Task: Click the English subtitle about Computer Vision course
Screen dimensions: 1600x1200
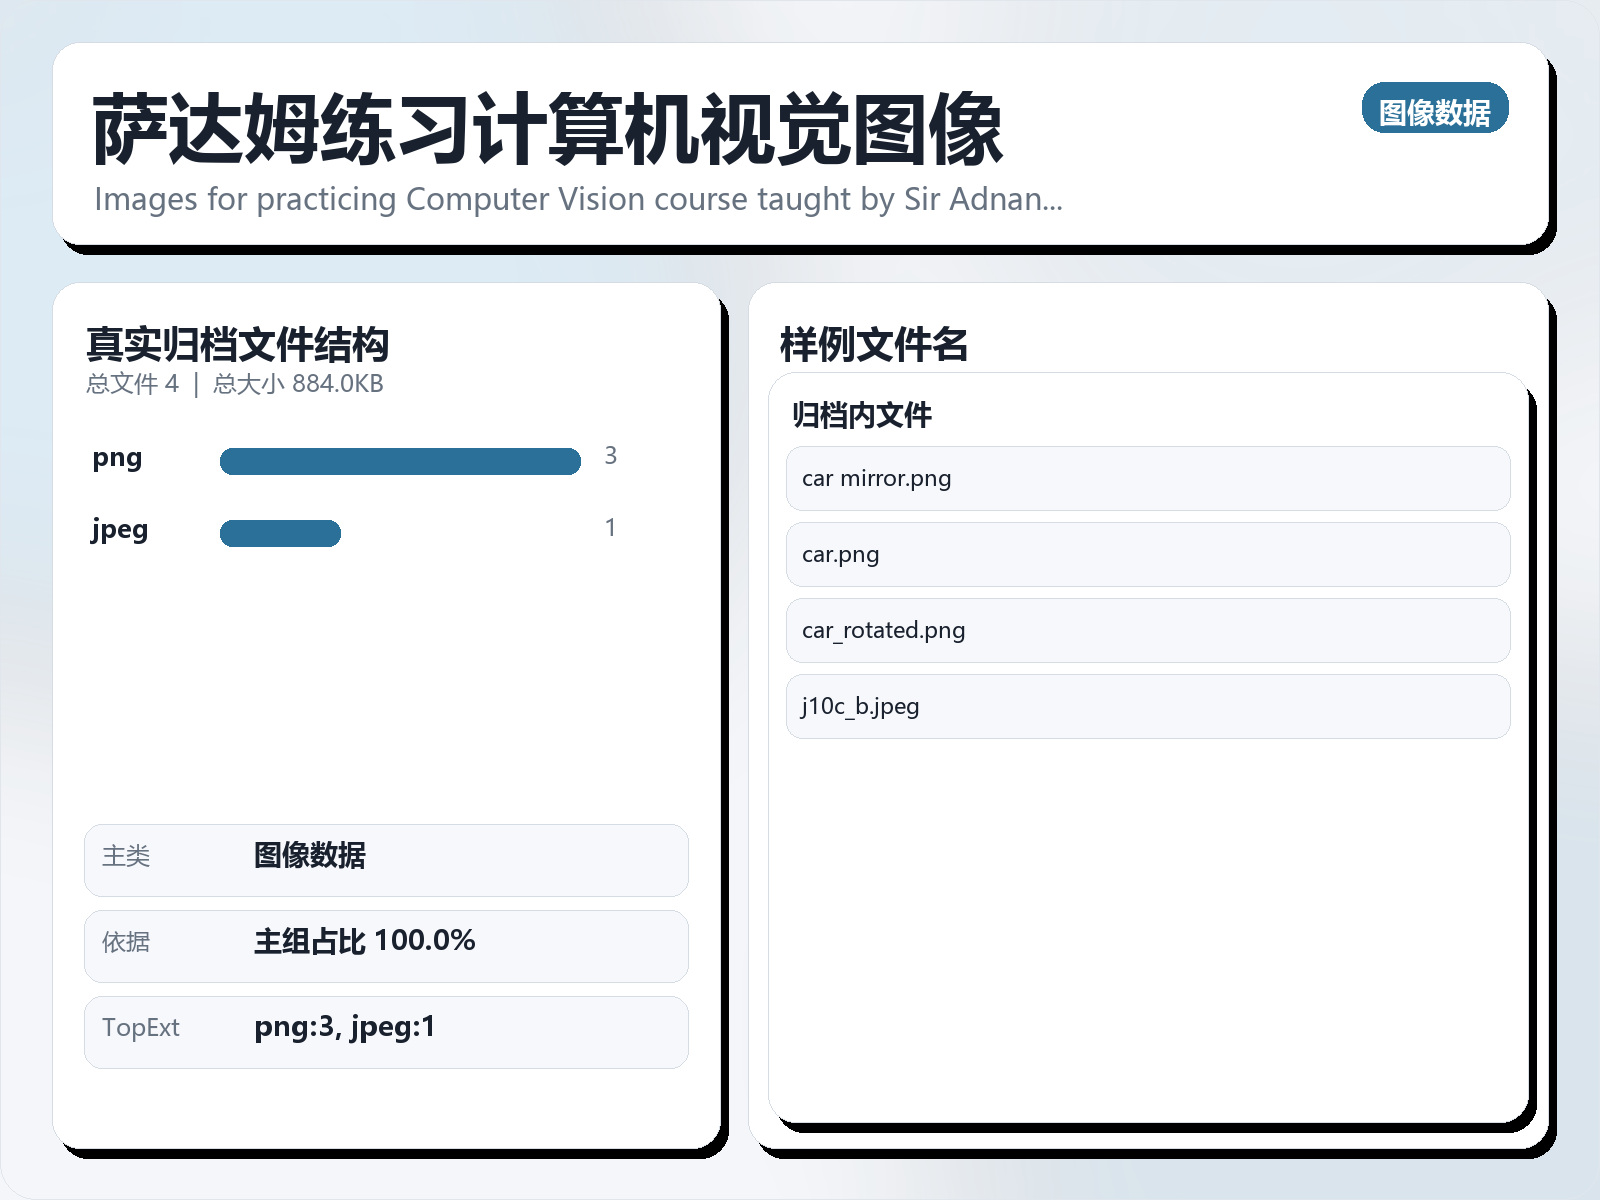Action: point(578,199)
